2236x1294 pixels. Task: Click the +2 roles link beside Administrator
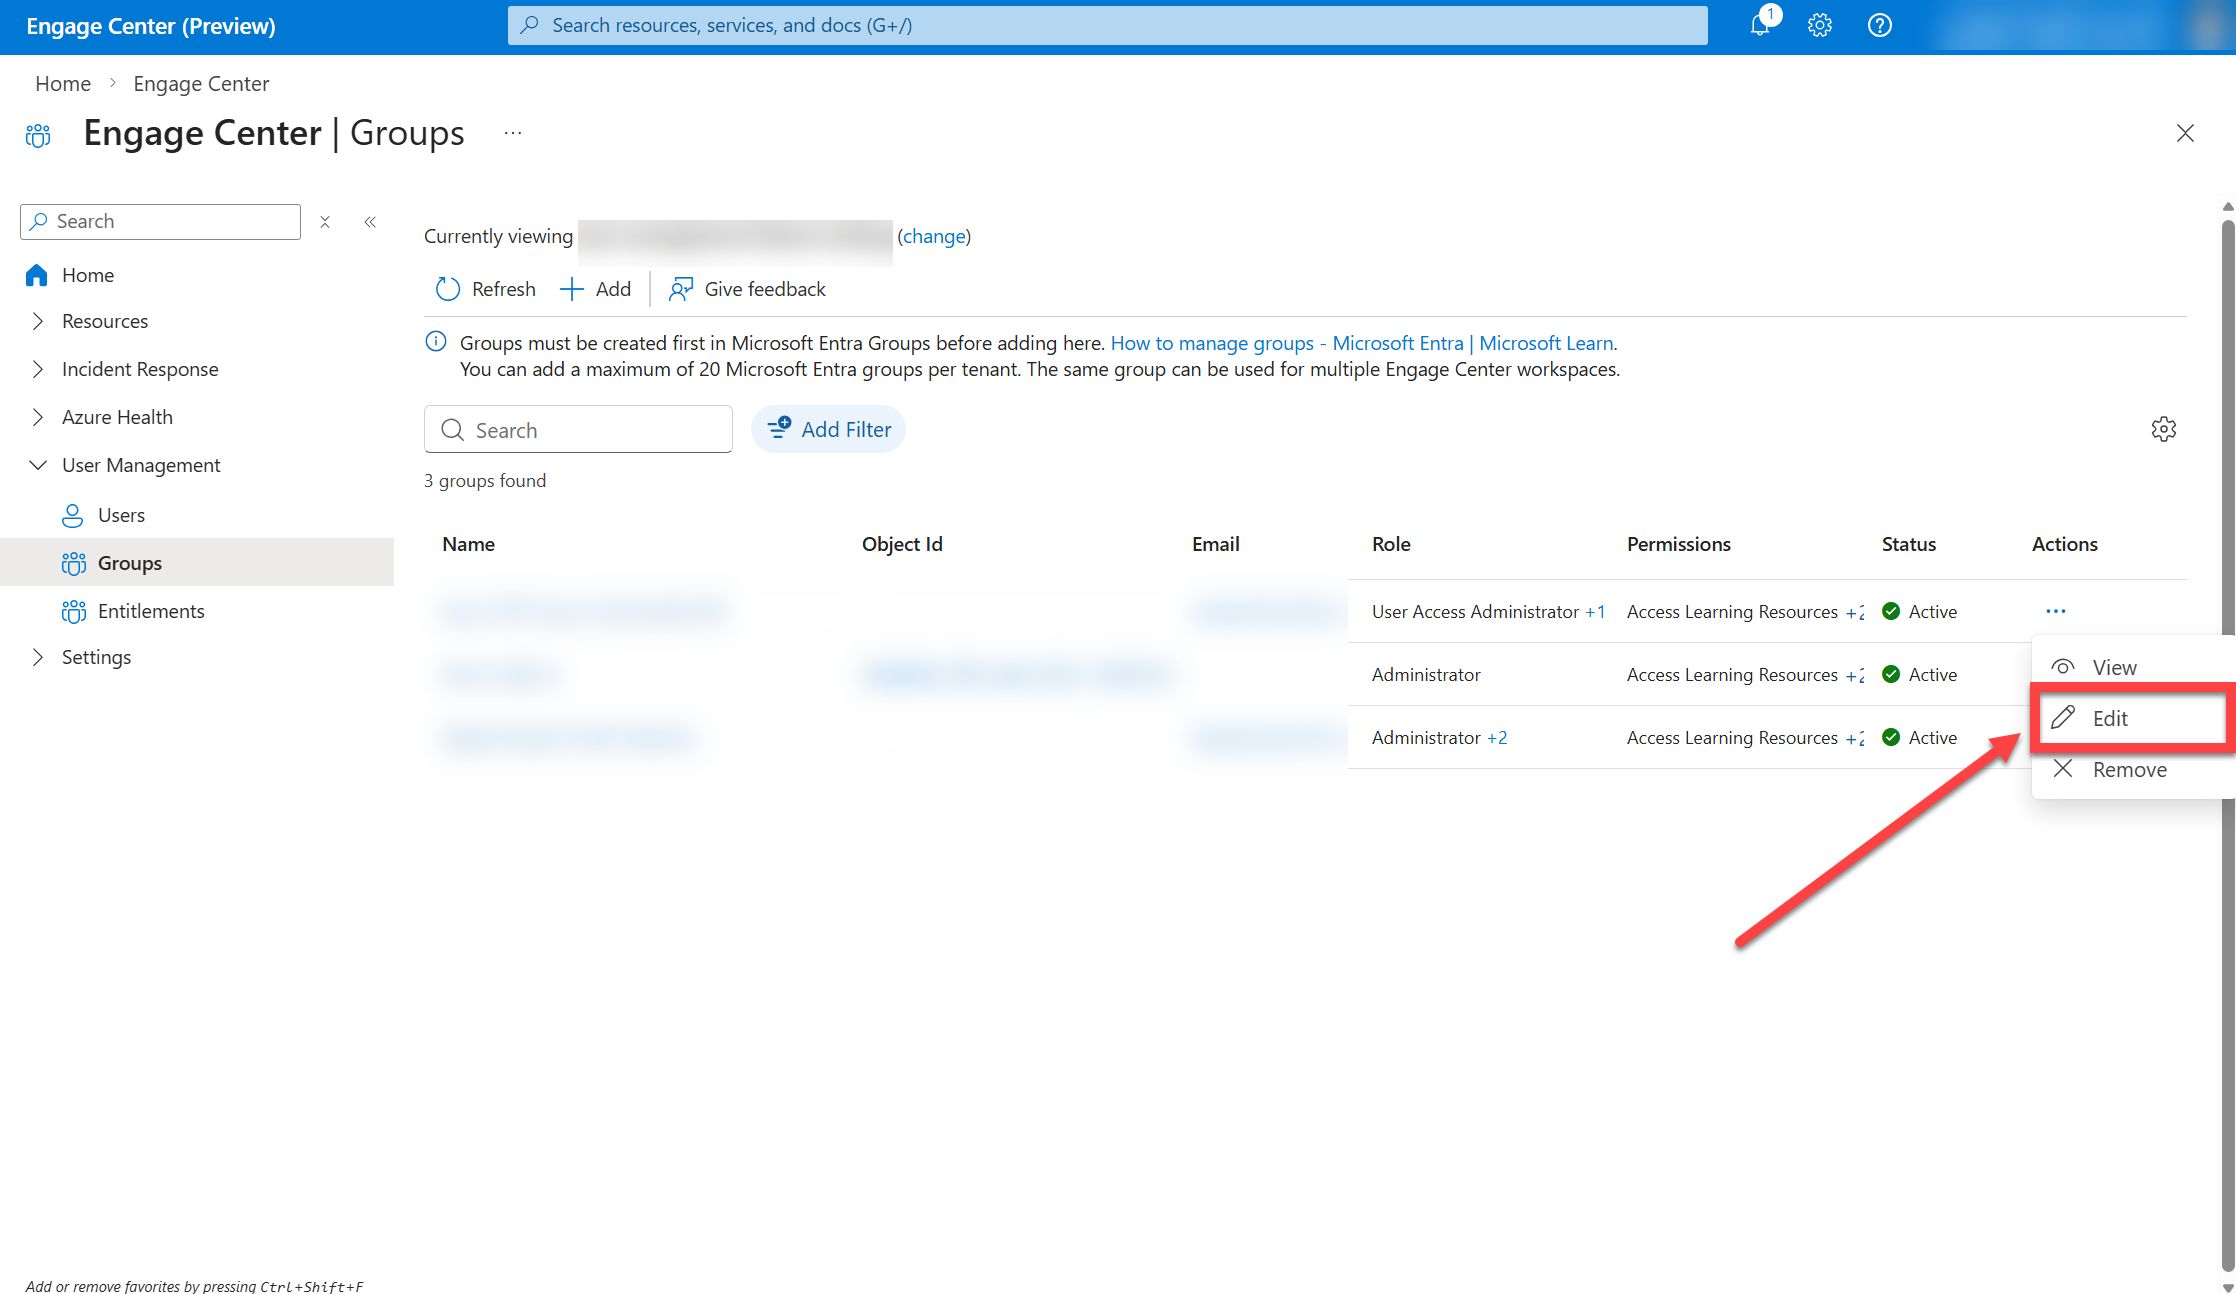pos(1497,738)
